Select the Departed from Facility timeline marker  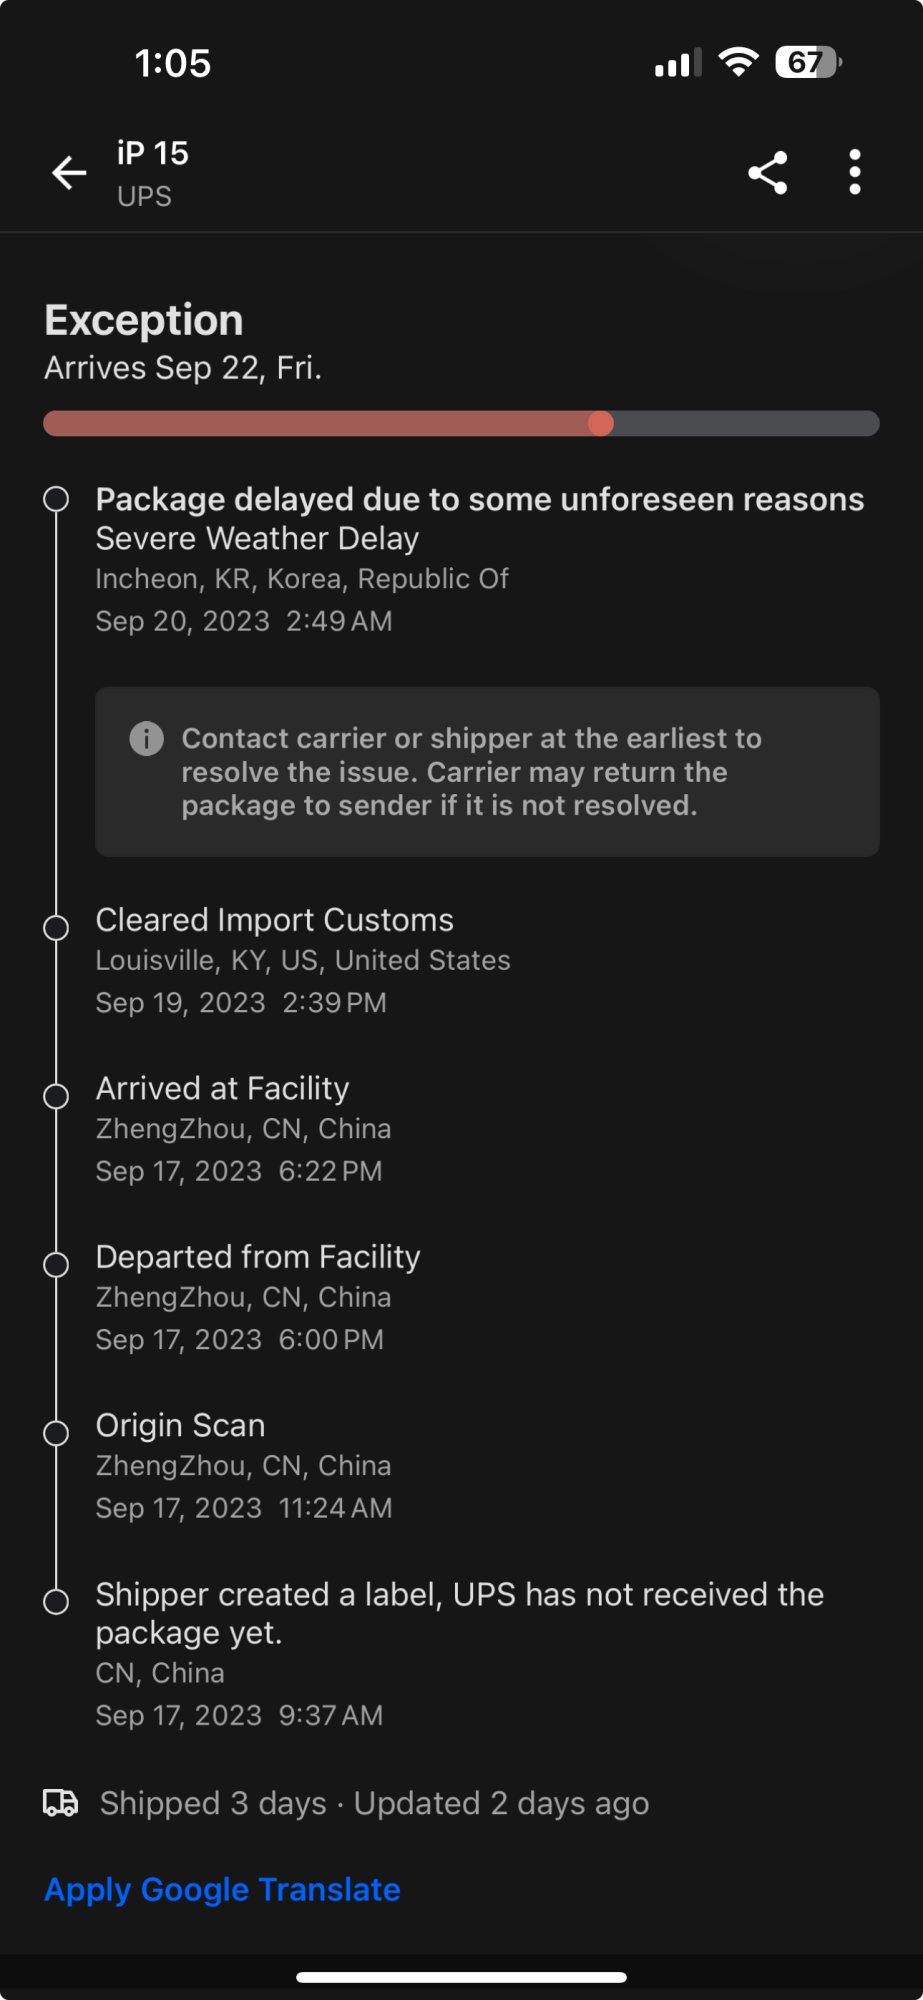57,1264
